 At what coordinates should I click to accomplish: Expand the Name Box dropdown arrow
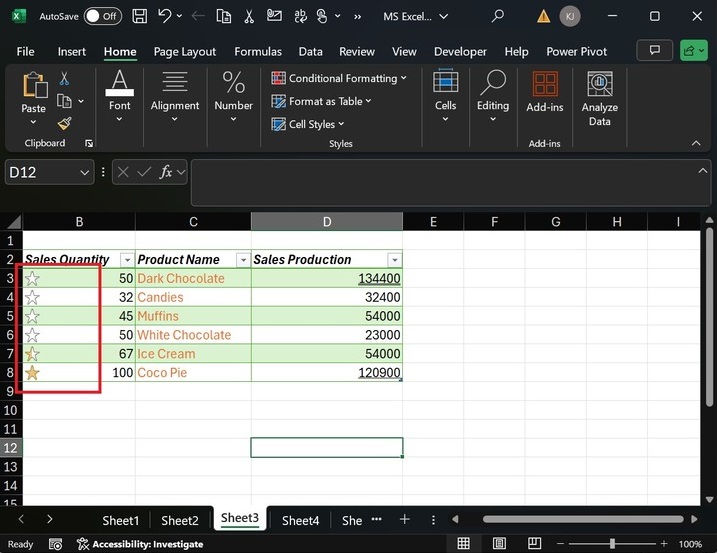pos(84,172)
